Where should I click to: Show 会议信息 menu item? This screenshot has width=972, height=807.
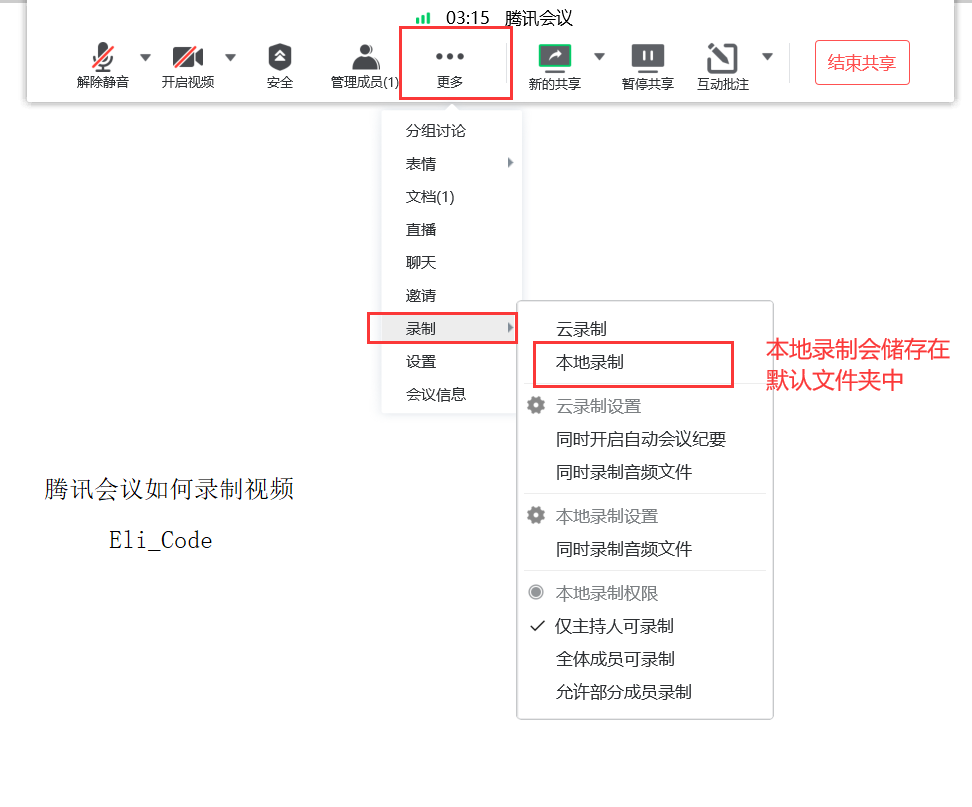451,395
